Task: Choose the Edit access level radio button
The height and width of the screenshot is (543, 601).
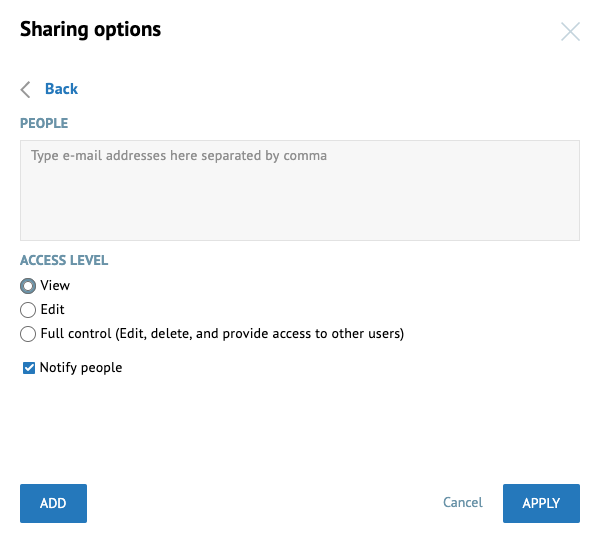Action: [28, 310]
